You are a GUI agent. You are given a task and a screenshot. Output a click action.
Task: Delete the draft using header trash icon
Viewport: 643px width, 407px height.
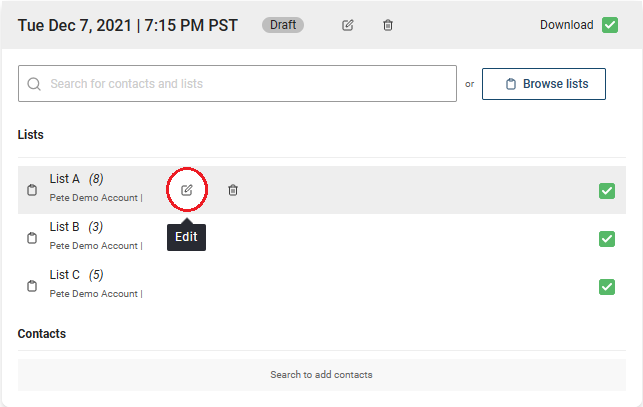click(x=388, y=25)
